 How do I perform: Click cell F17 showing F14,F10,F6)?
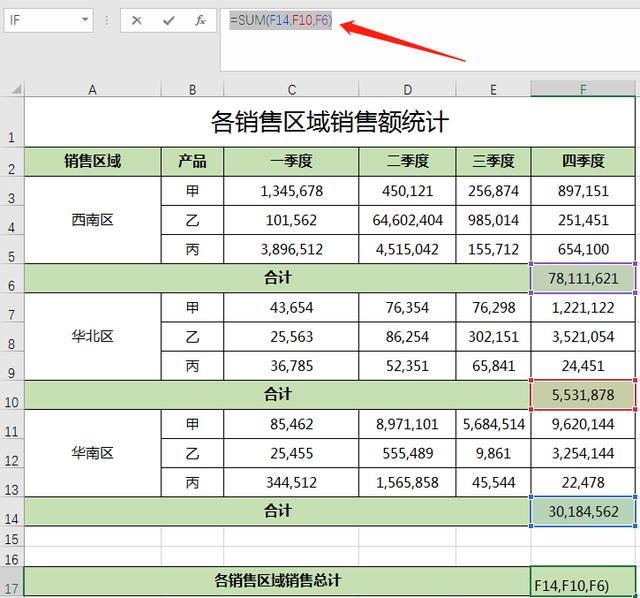(x=583, y=581)
